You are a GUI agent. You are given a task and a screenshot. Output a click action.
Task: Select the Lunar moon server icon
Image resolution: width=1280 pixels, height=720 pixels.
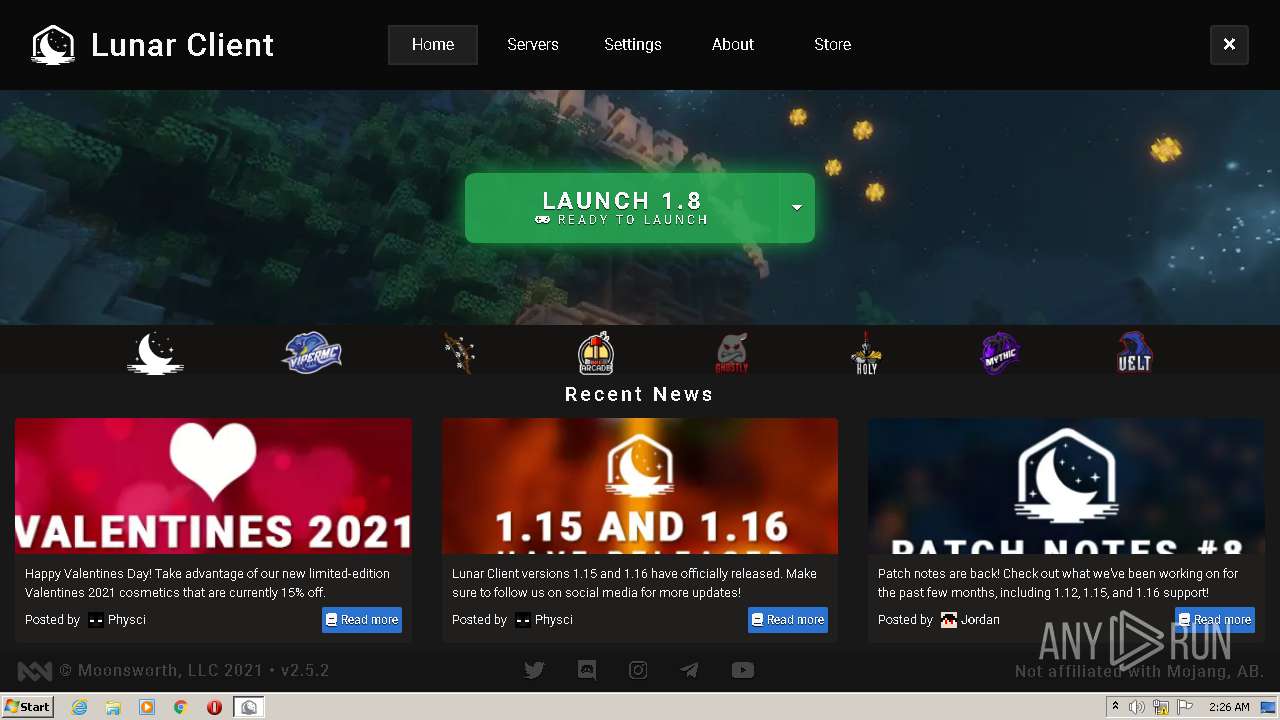click(x=155, y=353)
